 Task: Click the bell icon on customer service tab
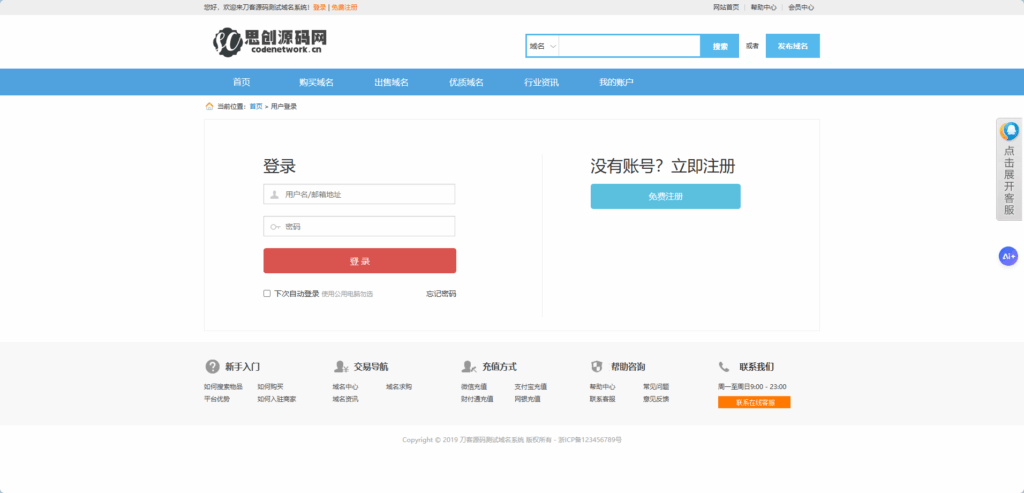pos(1010,131)
